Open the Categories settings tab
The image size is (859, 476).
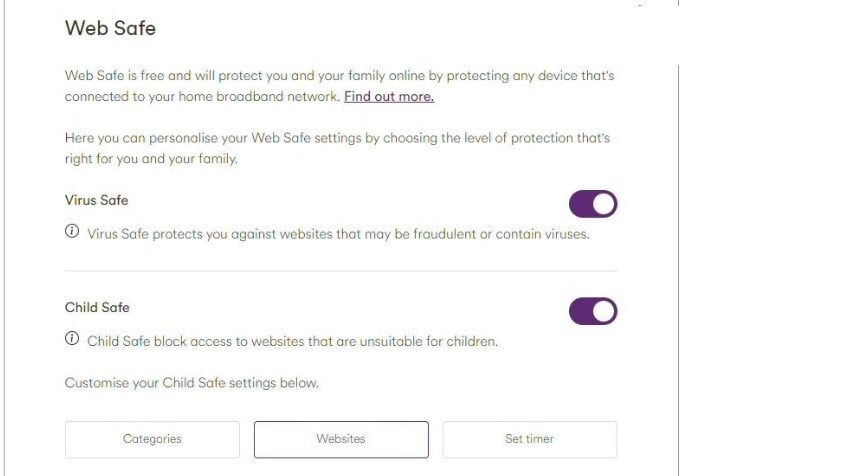pyautogui.click(x=152, y=439)
